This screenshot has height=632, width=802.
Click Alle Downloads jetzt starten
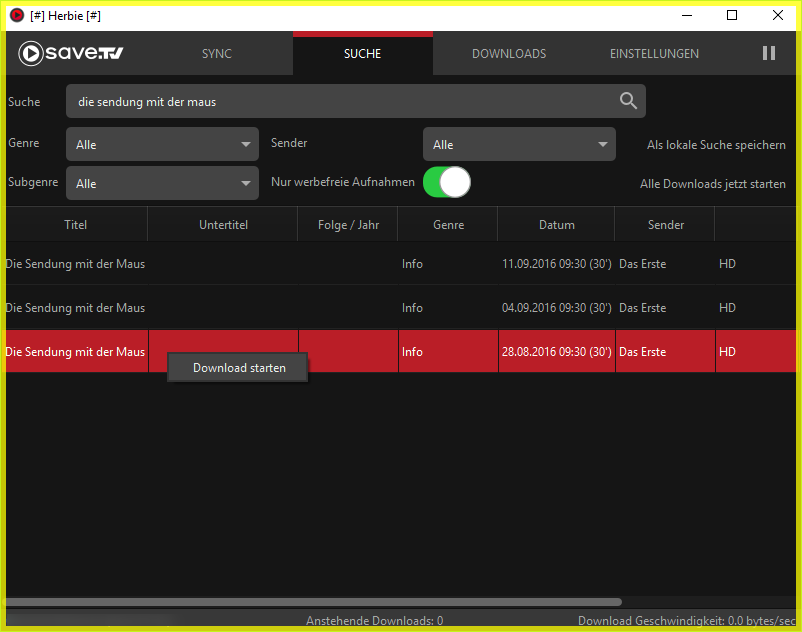click(x=712, y=184)
